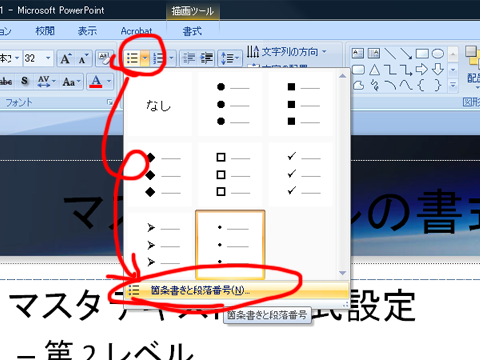Image resolution: width=480 pixels, height=360 pixels.
Task: Open 箇条書きと段落番号(N)... menu entry
Action: (237, 290)
